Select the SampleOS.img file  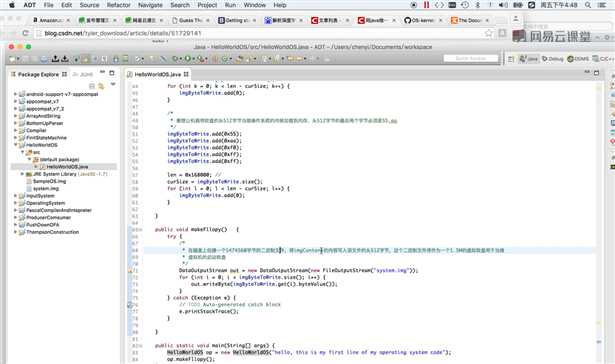(49, 181)
